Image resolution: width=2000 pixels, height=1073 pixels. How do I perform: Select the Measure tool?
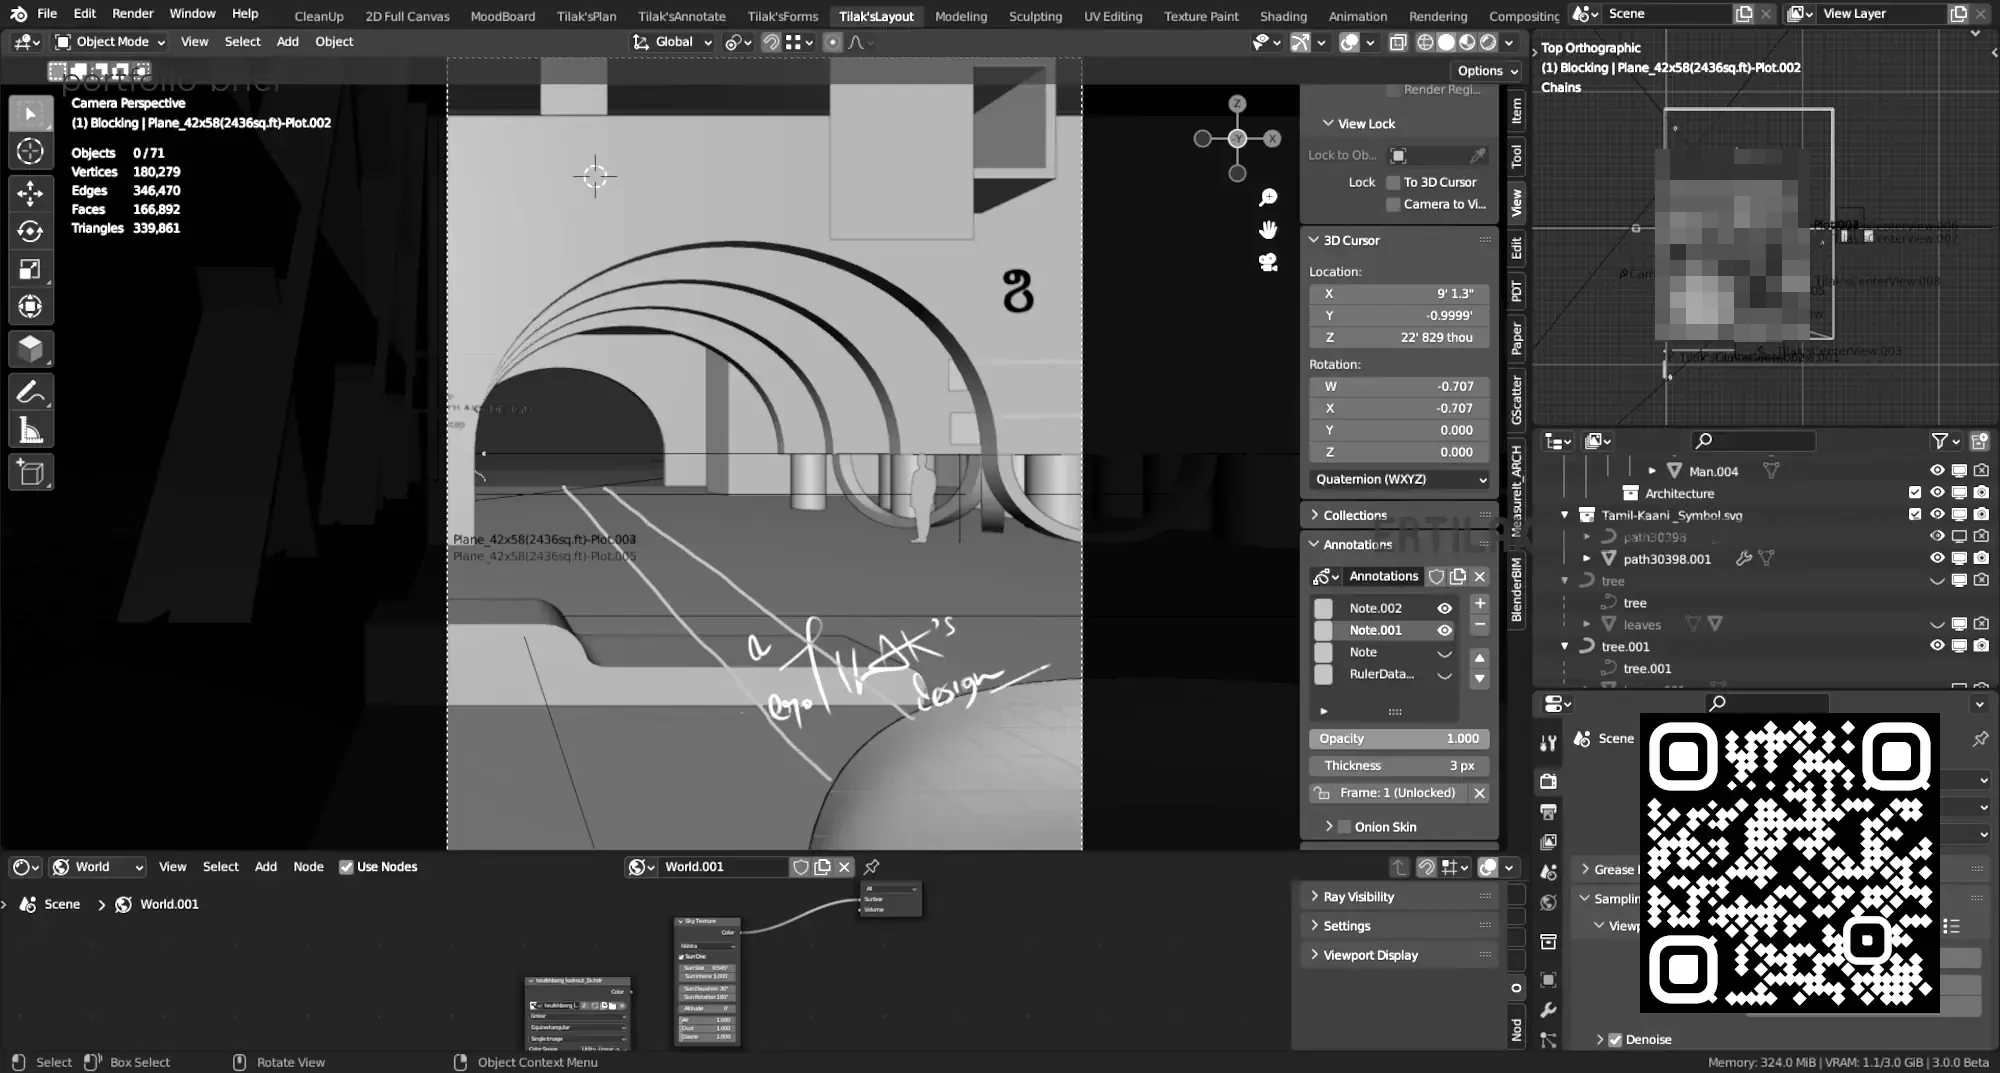pos(30,431)
